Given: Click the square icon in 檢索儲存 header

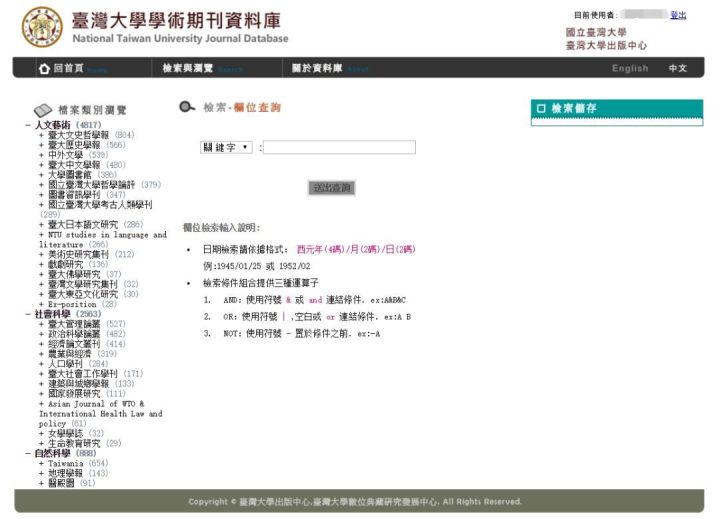Looking at the screenshot, I should click(x=541, y=108).
